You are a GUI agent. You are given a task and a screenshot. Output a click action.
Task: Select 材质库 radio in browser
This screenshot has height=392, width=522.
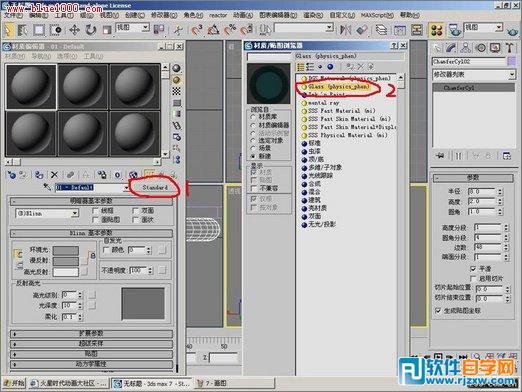tap(253, 117)
